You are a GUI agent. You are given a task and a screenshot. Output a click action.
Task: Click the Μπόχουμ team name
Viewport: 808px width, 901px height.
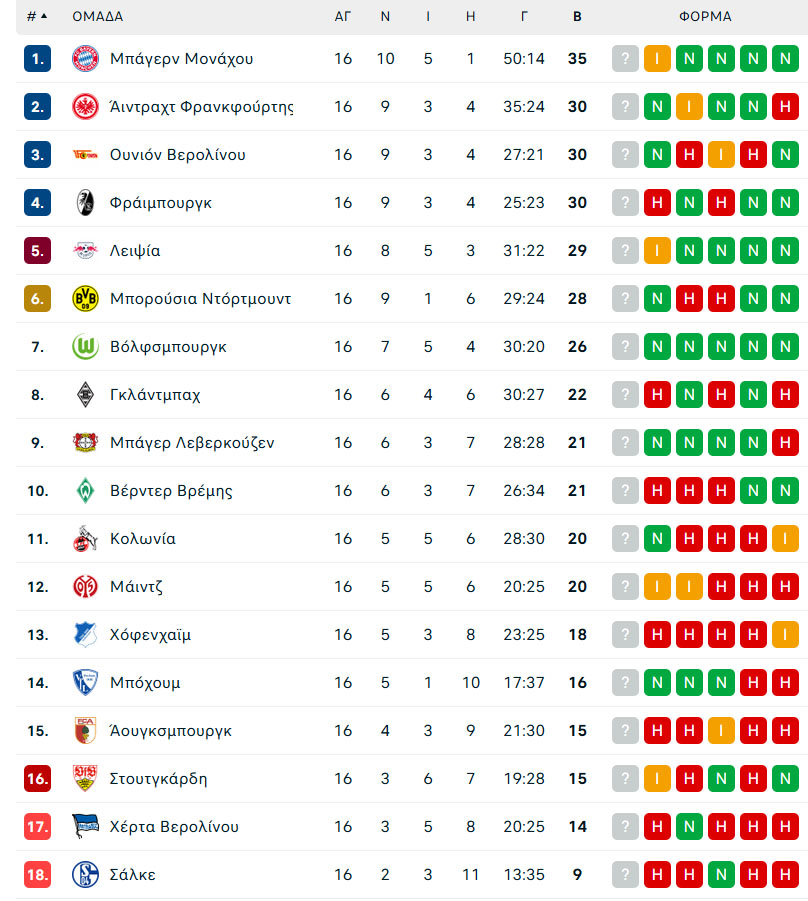[145, 683]
